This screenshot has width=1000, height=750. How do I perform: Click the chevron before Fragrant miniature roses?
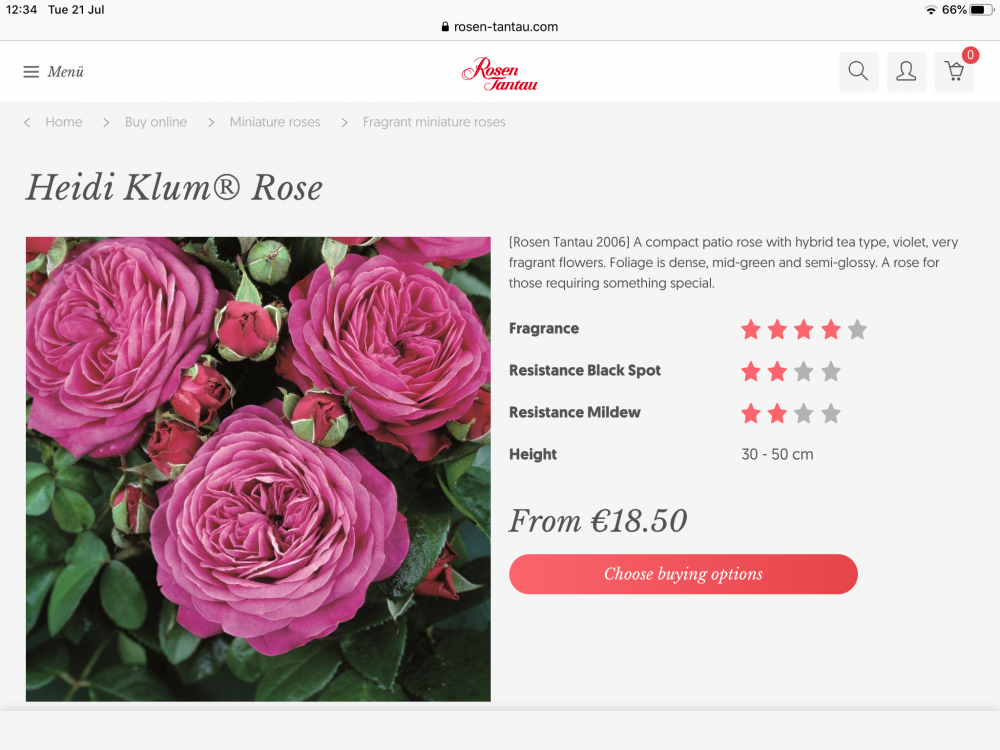344,122
